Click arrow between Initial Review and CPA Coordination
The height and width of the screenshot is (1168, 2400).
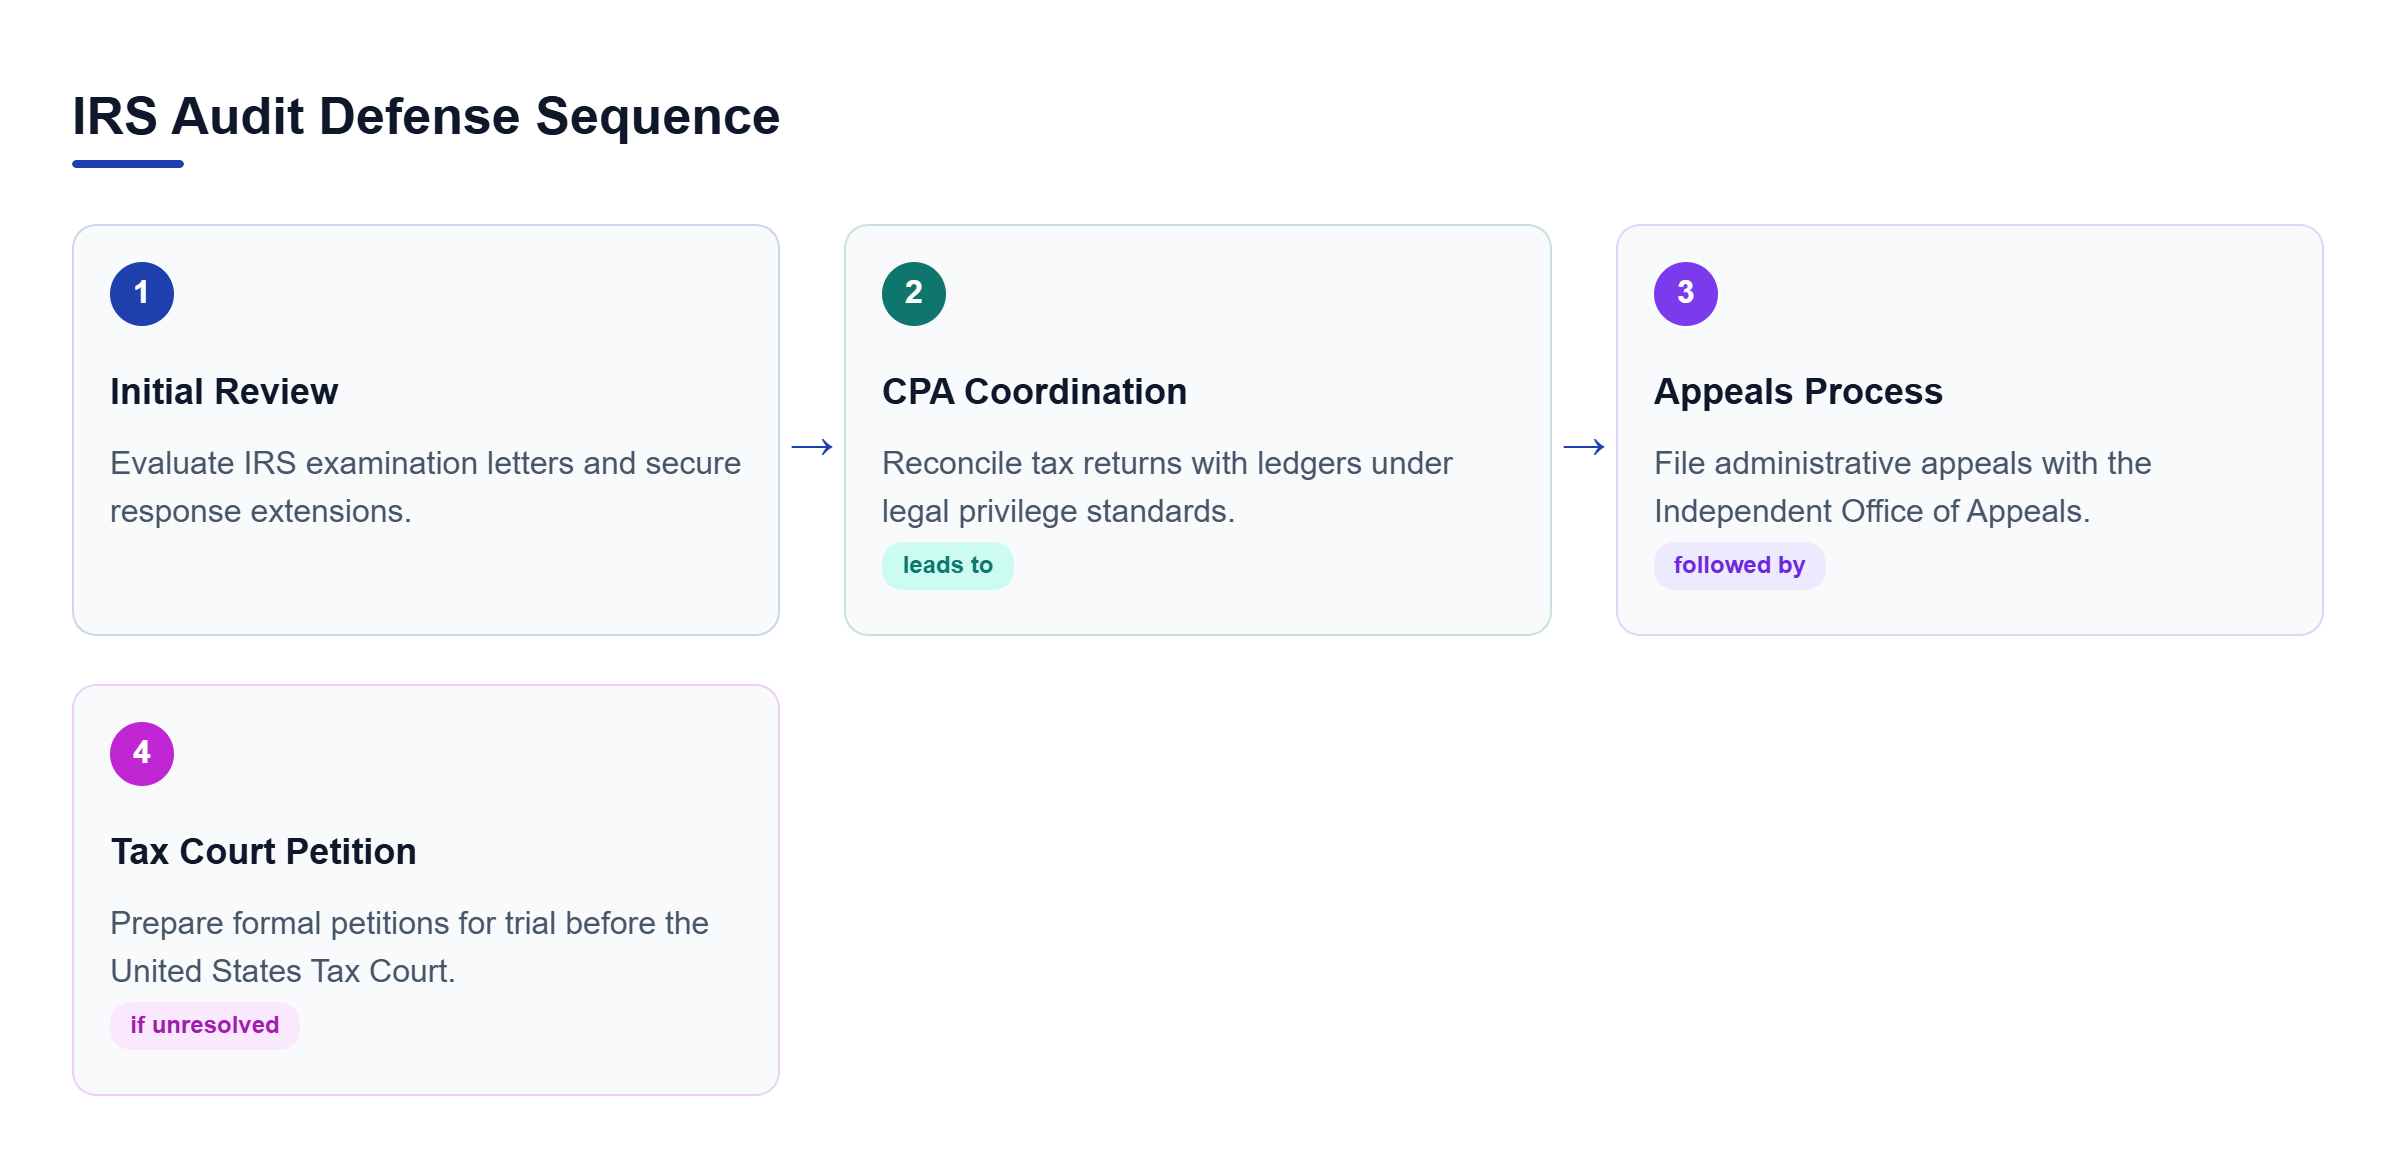pyautogui.click(x=812, y=447)
